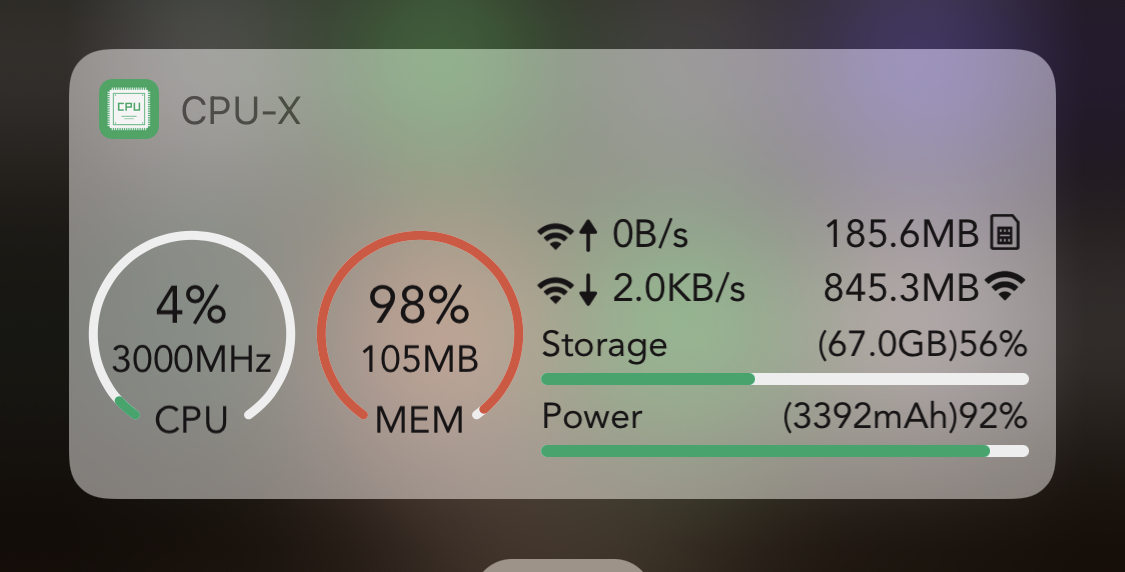Image resolution: width=1125 pixels, height=572 pixels.
Task: Click the upload arrow icon
Action: (588, 235)
